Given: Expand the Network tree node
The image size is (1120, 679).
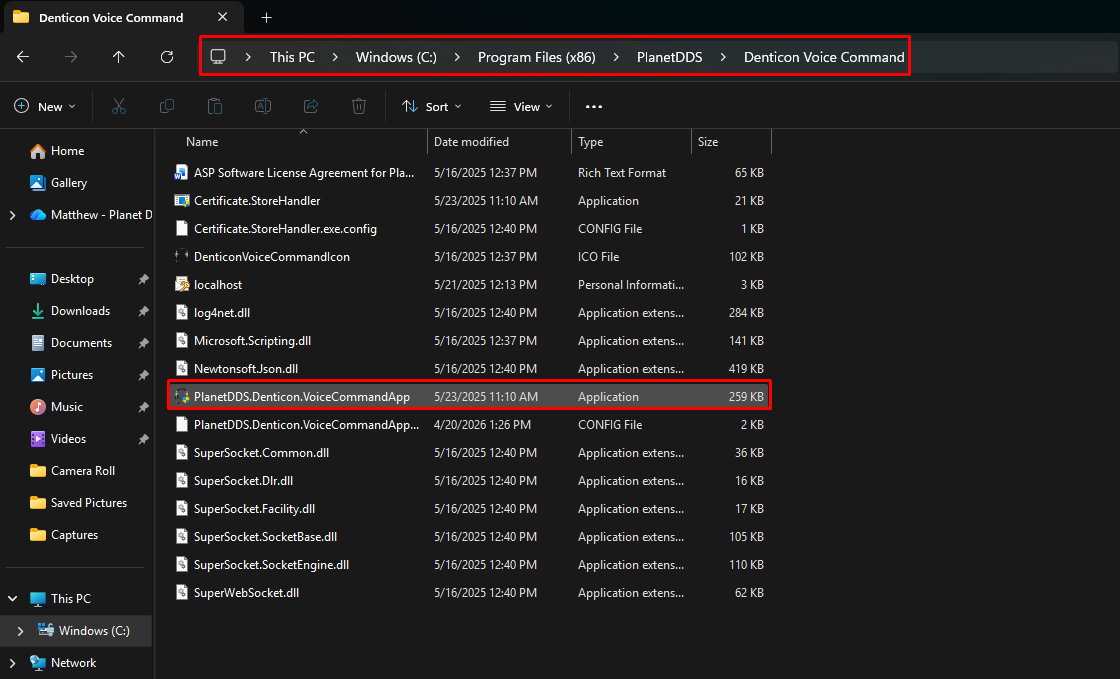Looking at the screenshot, I should click(12, 663).
